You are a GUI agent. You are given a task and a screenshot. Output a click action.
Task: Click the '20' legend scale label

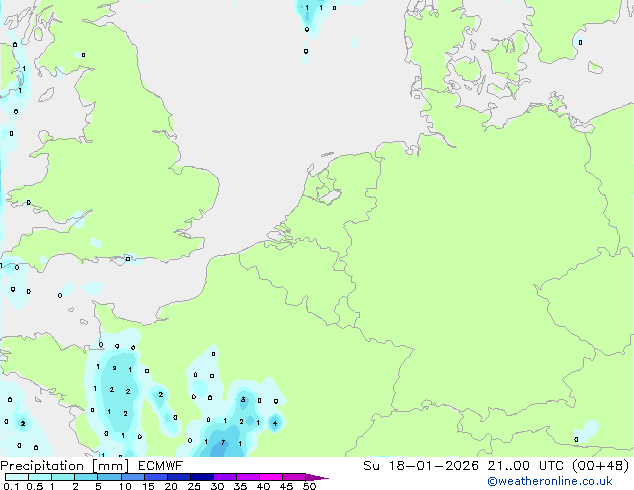(171, 486)
